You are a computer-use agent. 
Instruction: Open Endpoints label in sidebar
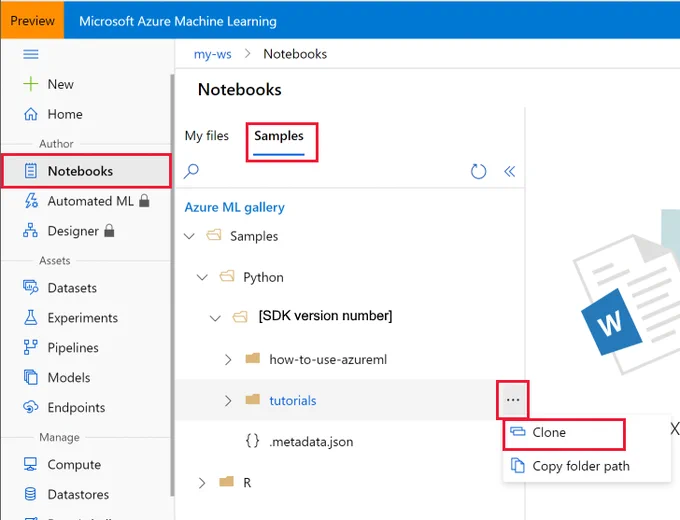click(x=76, y=408)
